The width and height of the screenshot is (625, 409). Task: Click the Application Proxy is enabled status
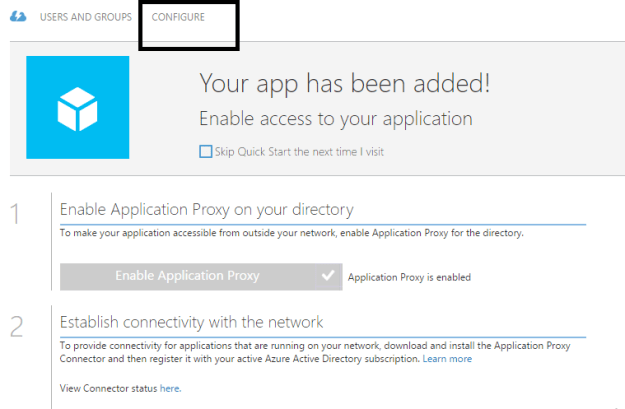[x=409, y=277]
